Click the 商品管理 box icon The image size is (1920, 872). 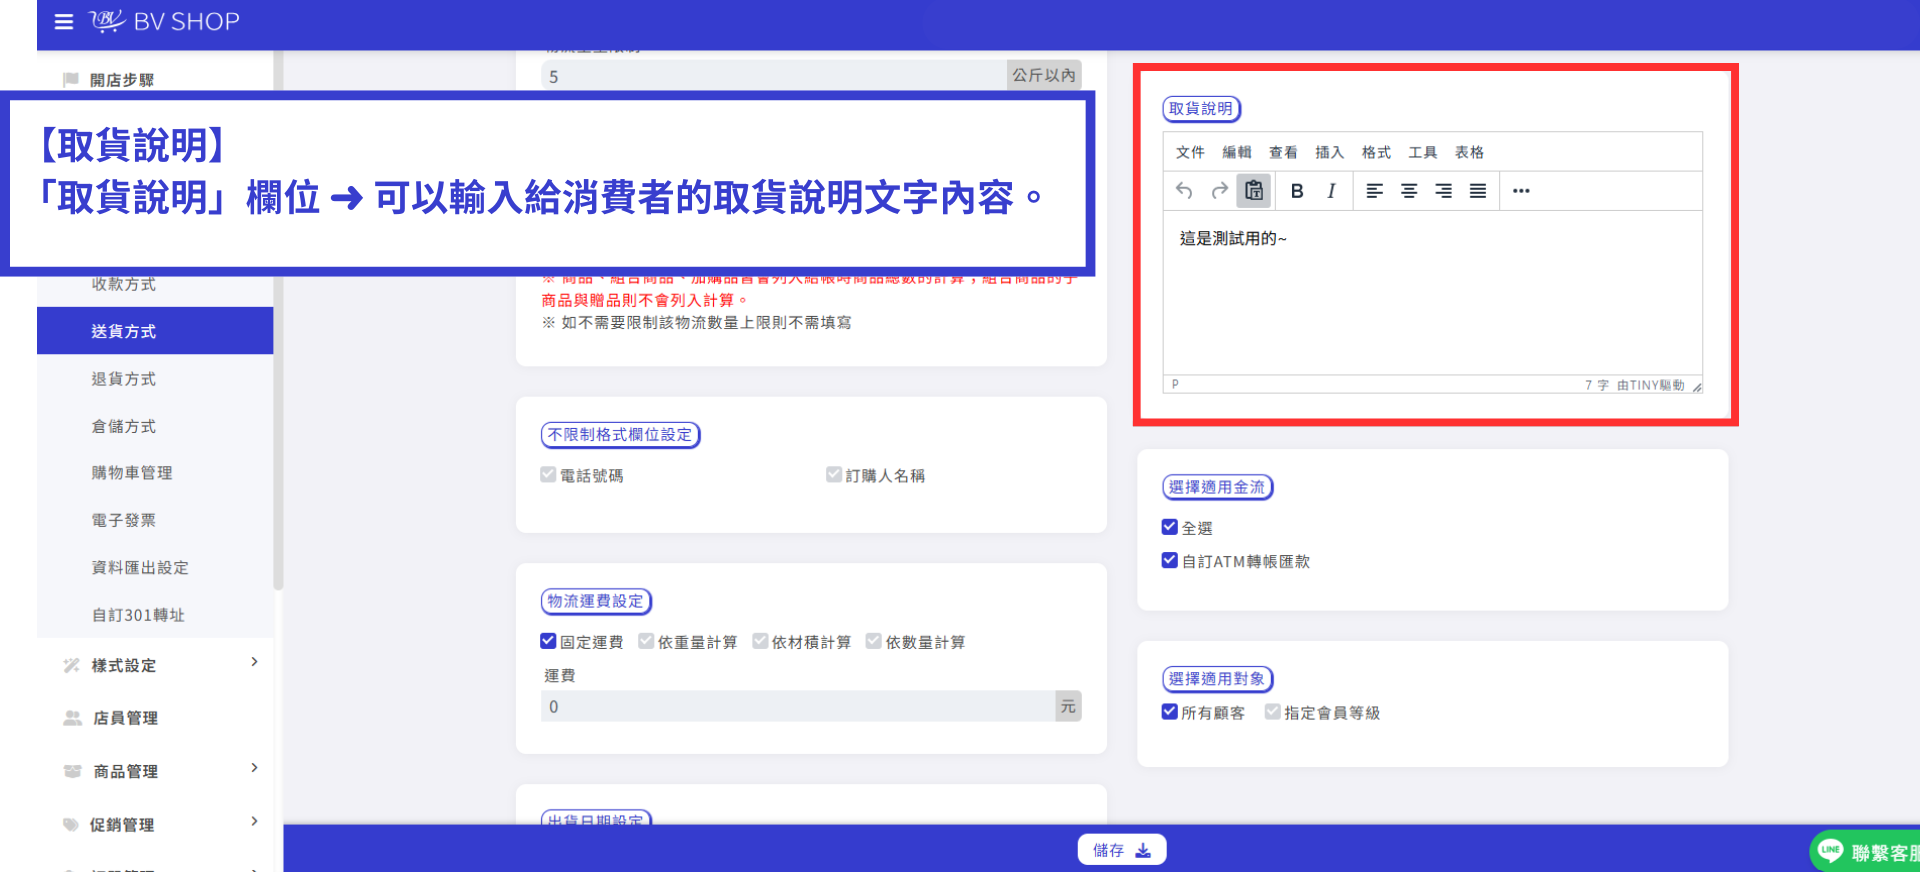click(72, 771)
